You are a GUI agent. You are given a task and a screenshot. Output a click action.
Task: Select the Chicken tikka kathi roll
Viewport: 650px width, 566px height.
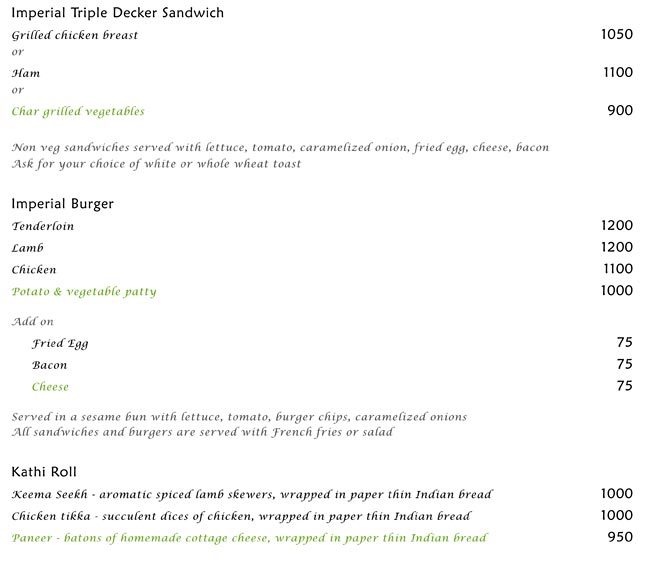pos(241,517)
